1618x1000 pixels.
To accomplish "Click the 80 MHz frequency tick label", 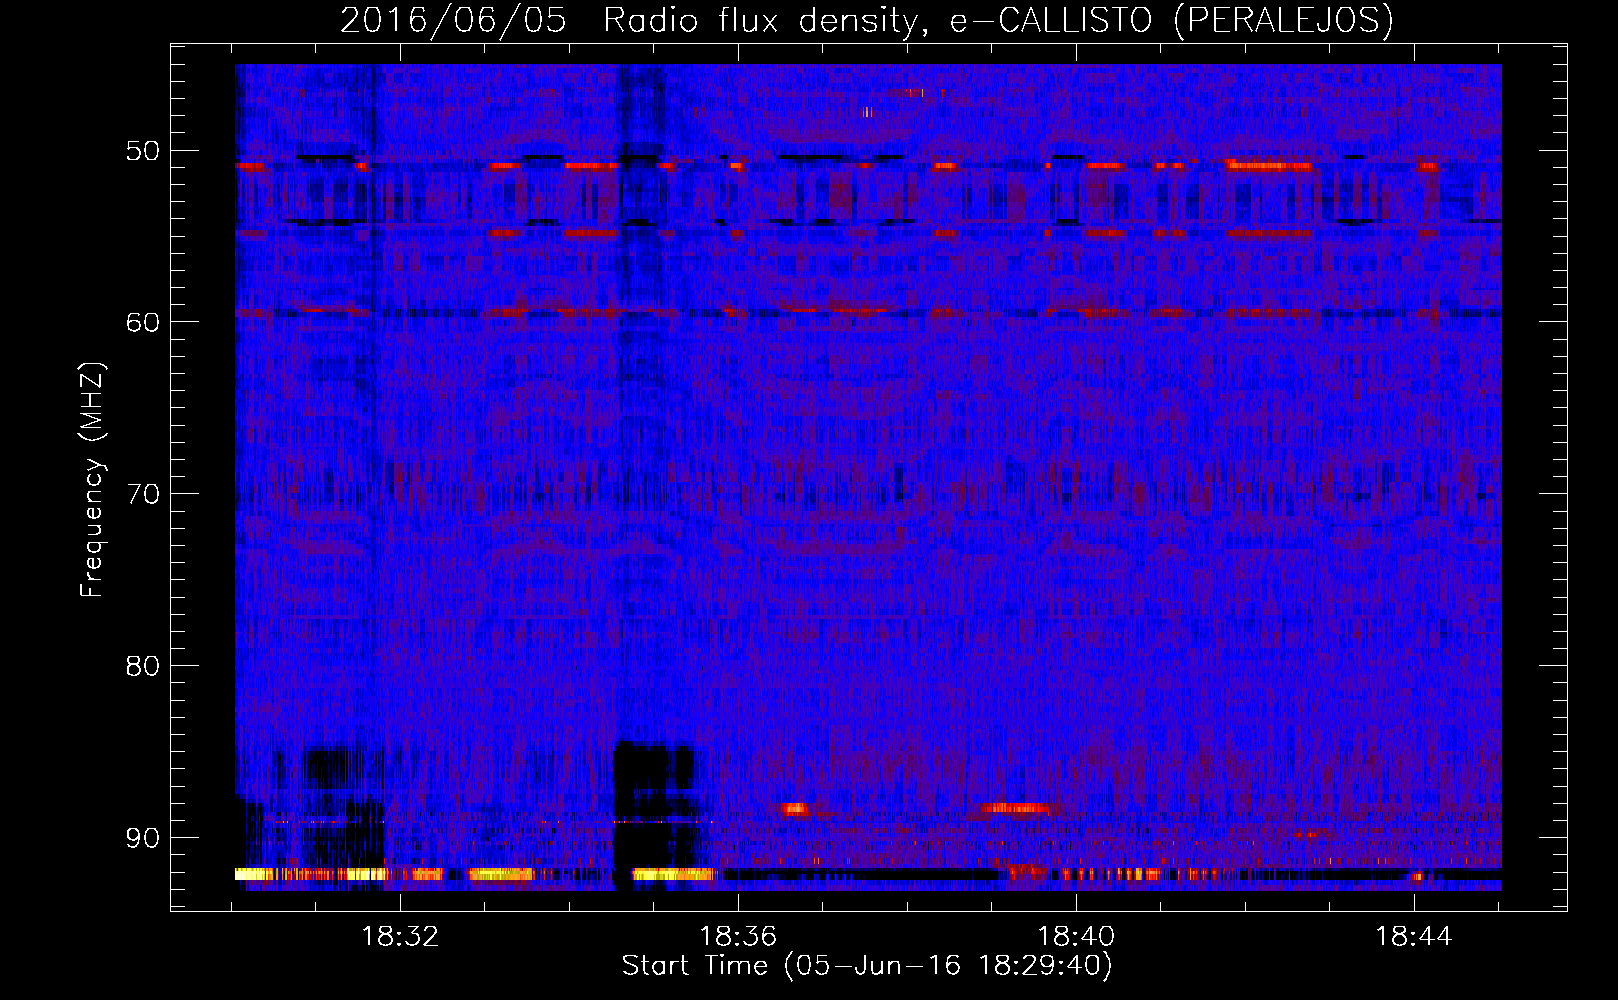I will pos(142,666).
